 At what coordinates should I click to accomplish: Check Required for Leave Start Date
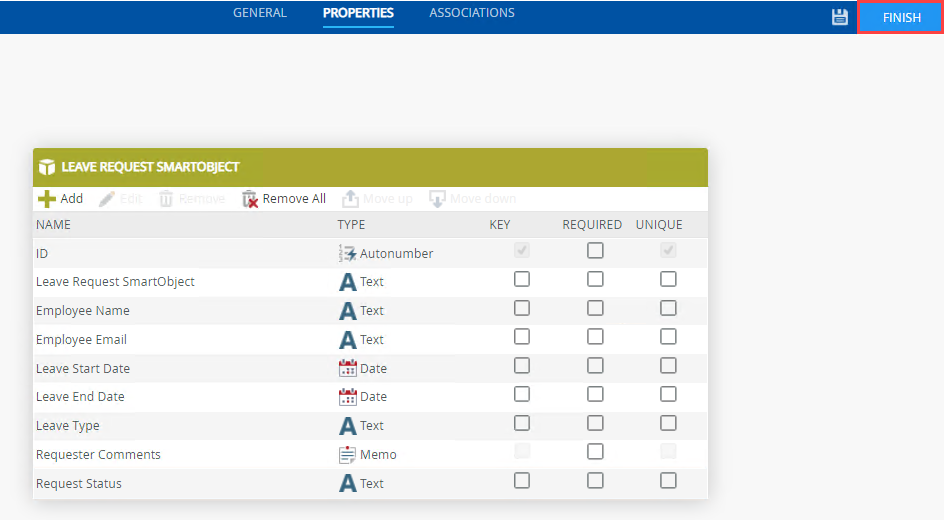tap(595, 365)
